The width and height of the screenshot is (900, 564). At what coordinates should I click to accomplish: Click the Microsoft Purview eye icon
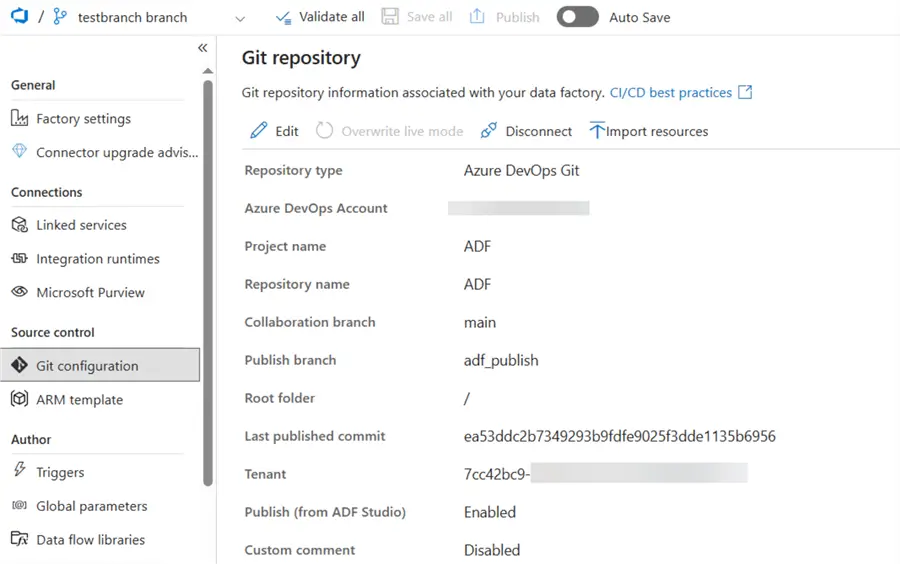point(20,291)
